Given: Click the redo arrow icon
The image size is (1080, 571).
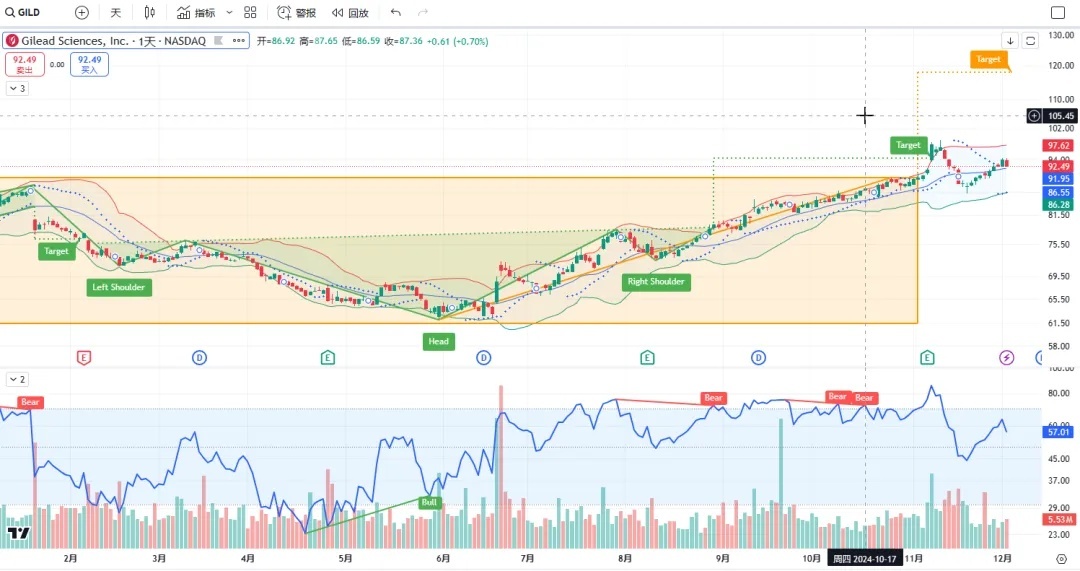Looking at the screenshot, I should (x=423, y=12).
